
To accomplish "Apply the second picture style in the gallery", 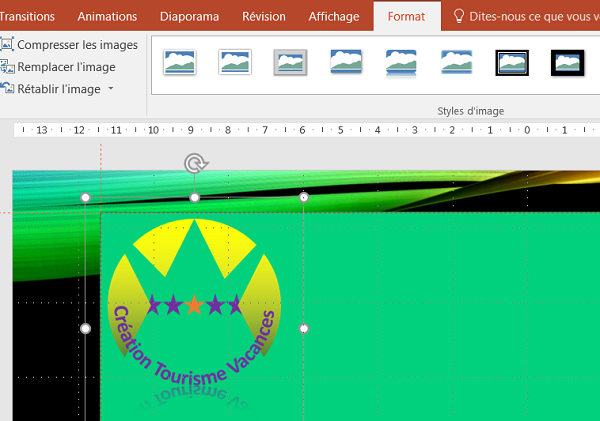I will pyautogui.click(x=235, y=62).
